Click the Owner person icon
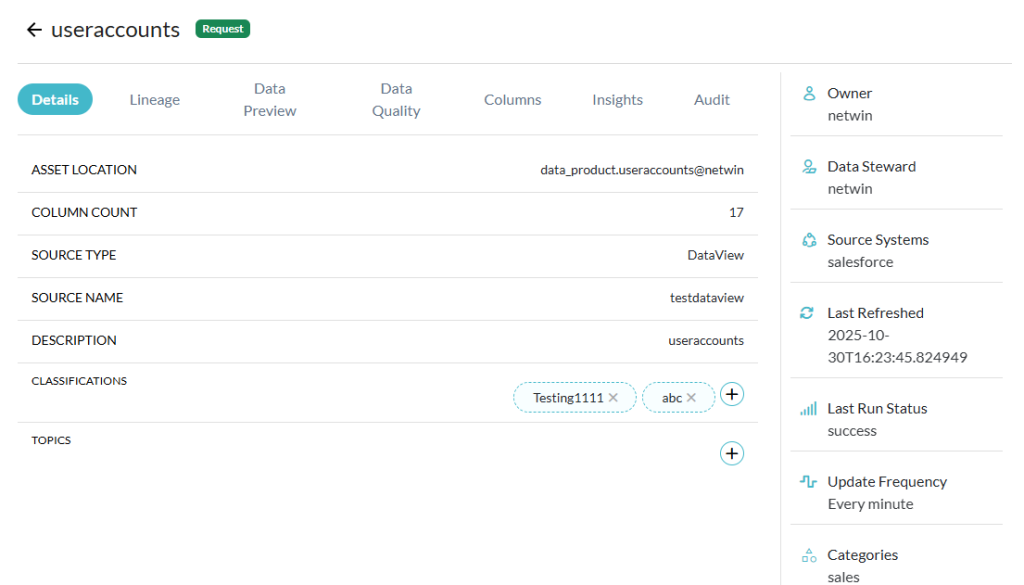 [x=808, y=92]
